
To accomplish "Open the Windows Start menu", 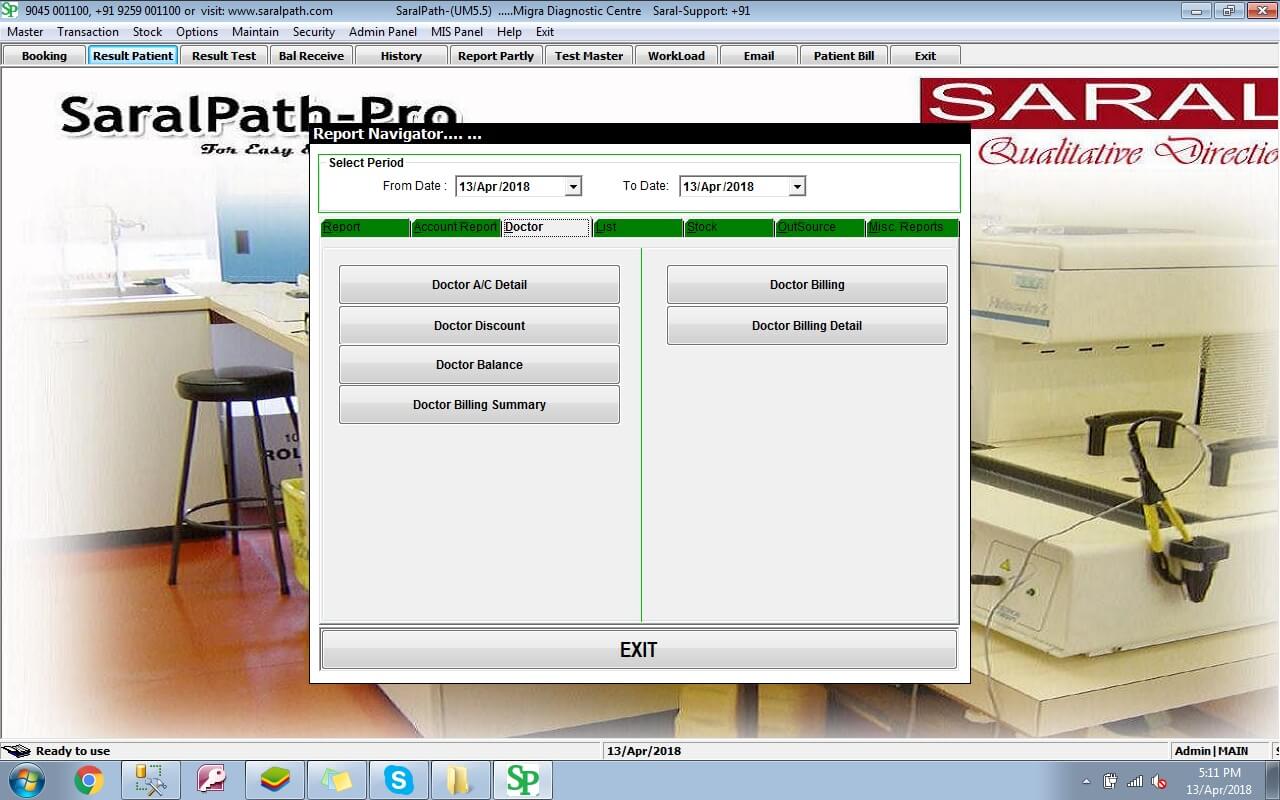I will pos(25,780).
